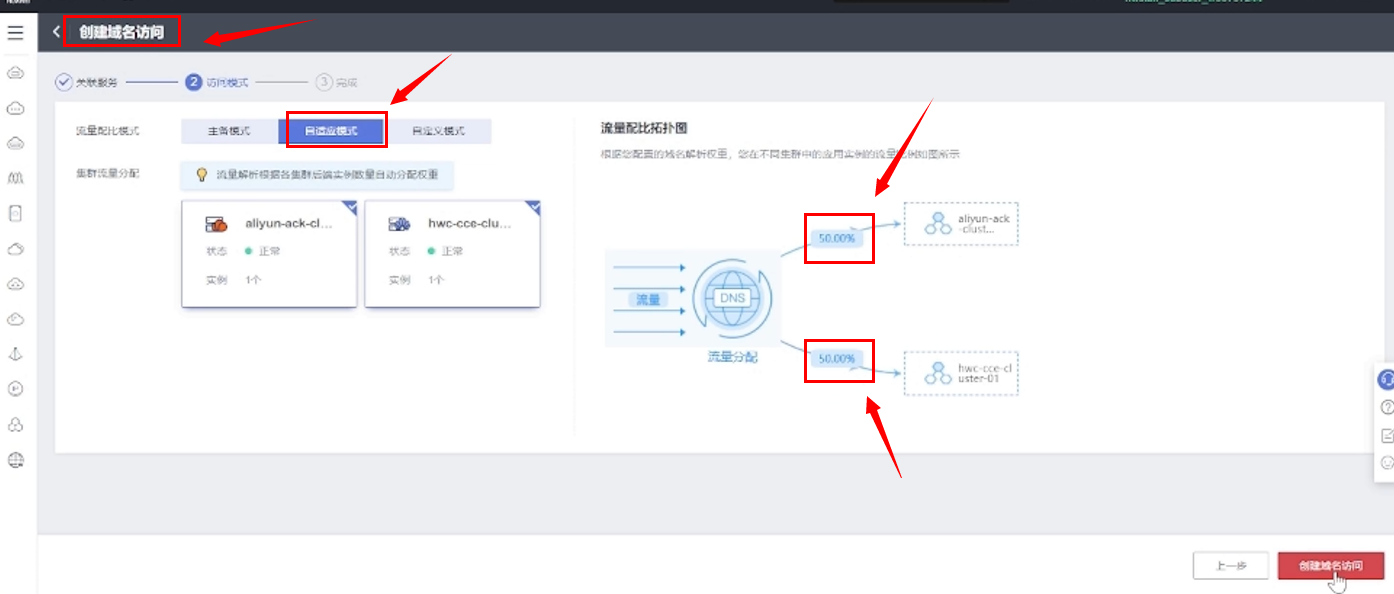Click the red 创建域名访问 button
The height and width of the screenshot is (594, 1394).
pos(1330,565)
